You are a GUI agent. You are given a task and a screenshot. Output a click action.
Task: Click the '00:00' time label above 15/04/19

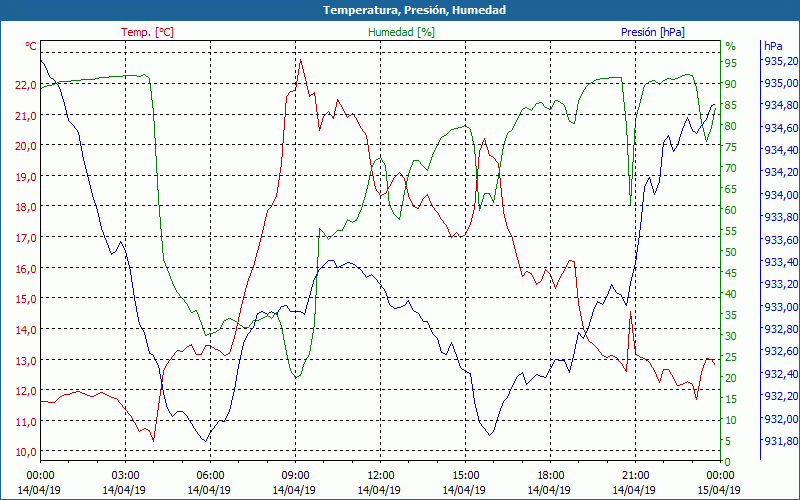point(720,476)
